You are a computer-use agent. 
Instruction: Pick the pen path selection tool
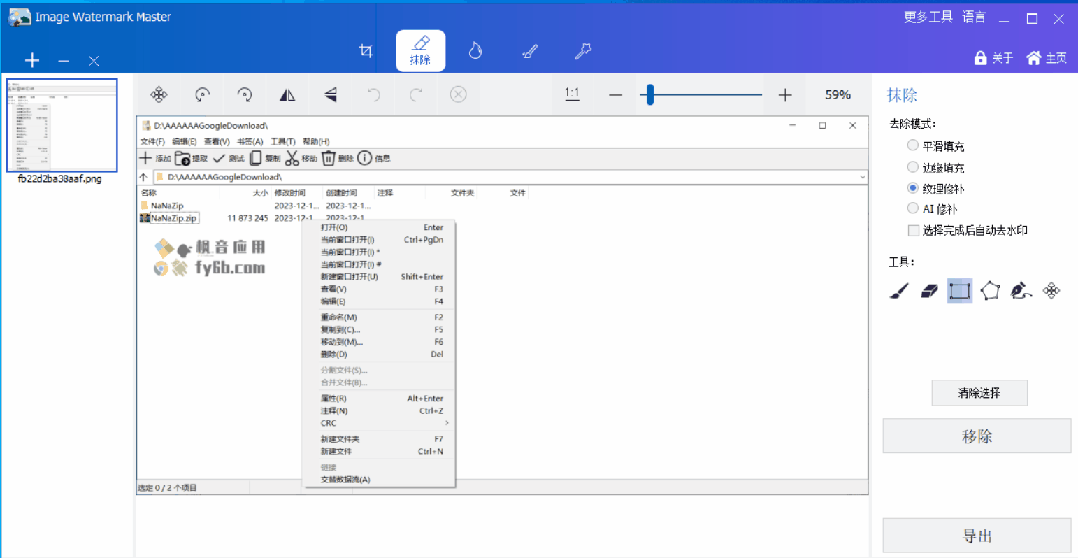coord(1021,291)
